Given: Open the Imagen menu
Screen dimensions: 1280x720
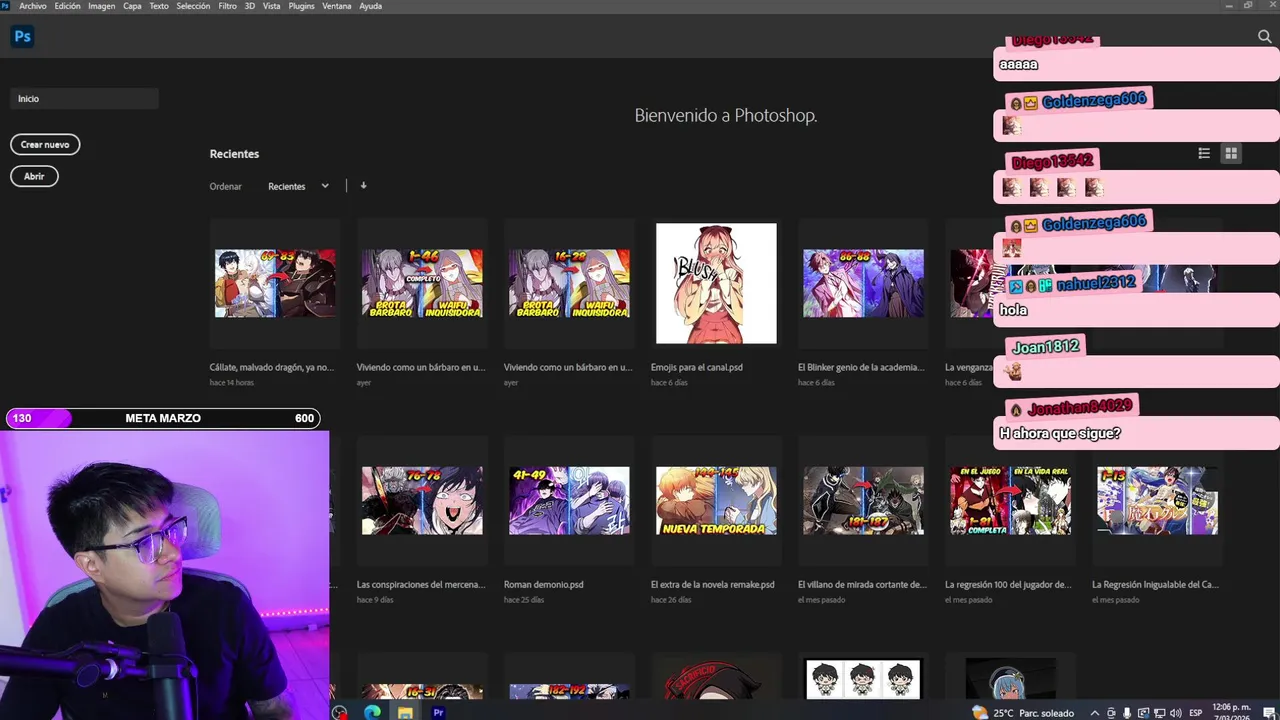Looking at the screenshot, I should point(101,6).
